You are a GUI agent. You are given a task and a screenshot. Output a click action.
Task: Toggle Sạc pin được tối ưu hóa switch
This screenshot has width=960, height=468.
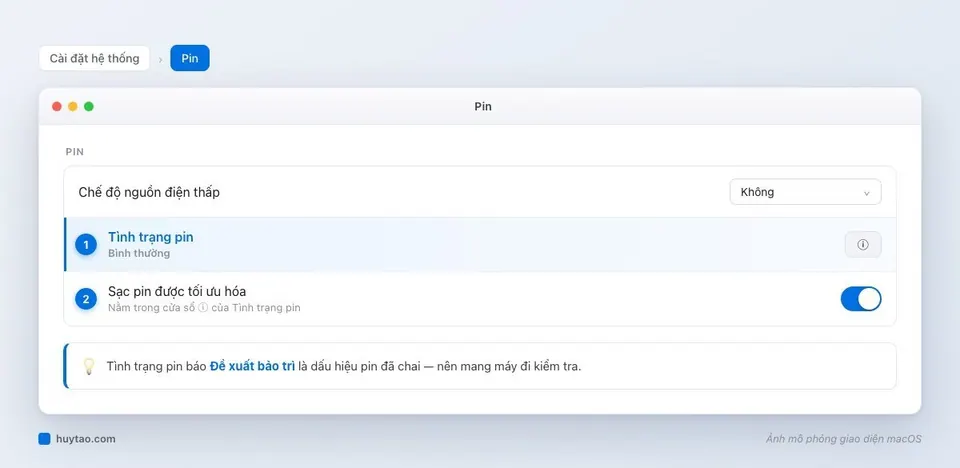tap(861, 299)
